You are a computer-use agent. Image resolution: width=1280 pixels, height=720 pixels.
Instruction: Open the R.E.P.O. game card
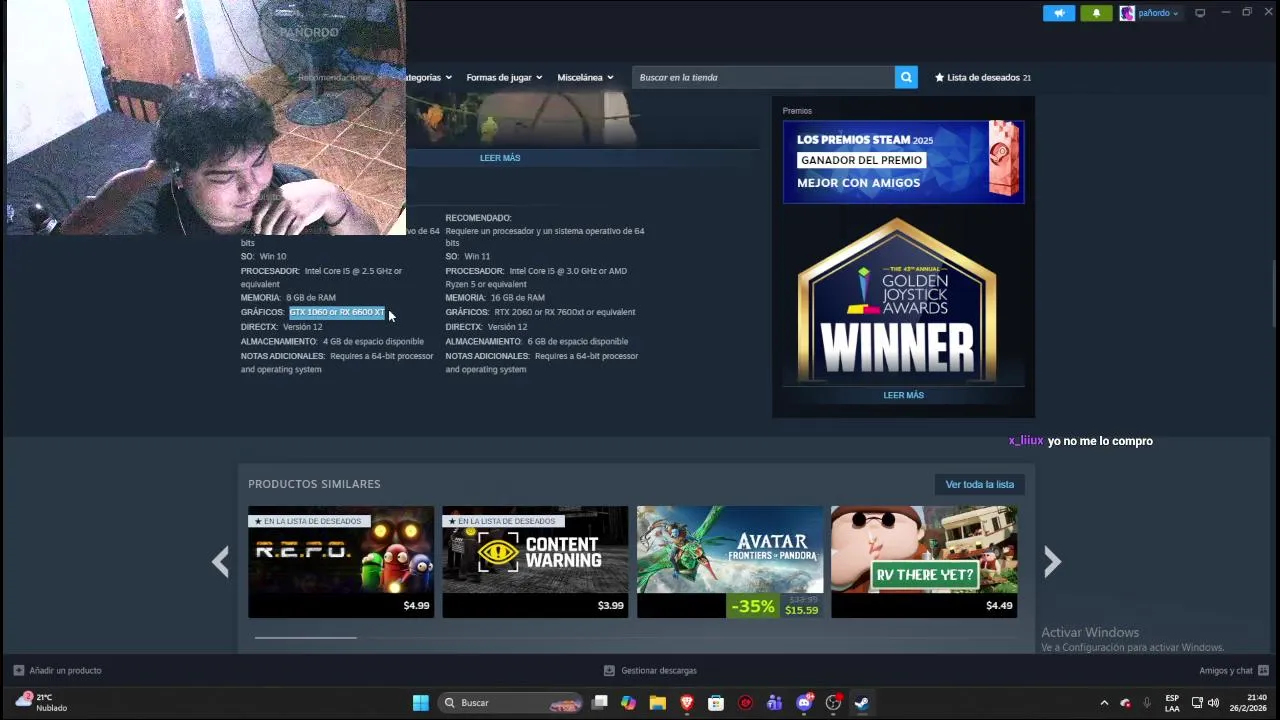click(x=341, y=562)
